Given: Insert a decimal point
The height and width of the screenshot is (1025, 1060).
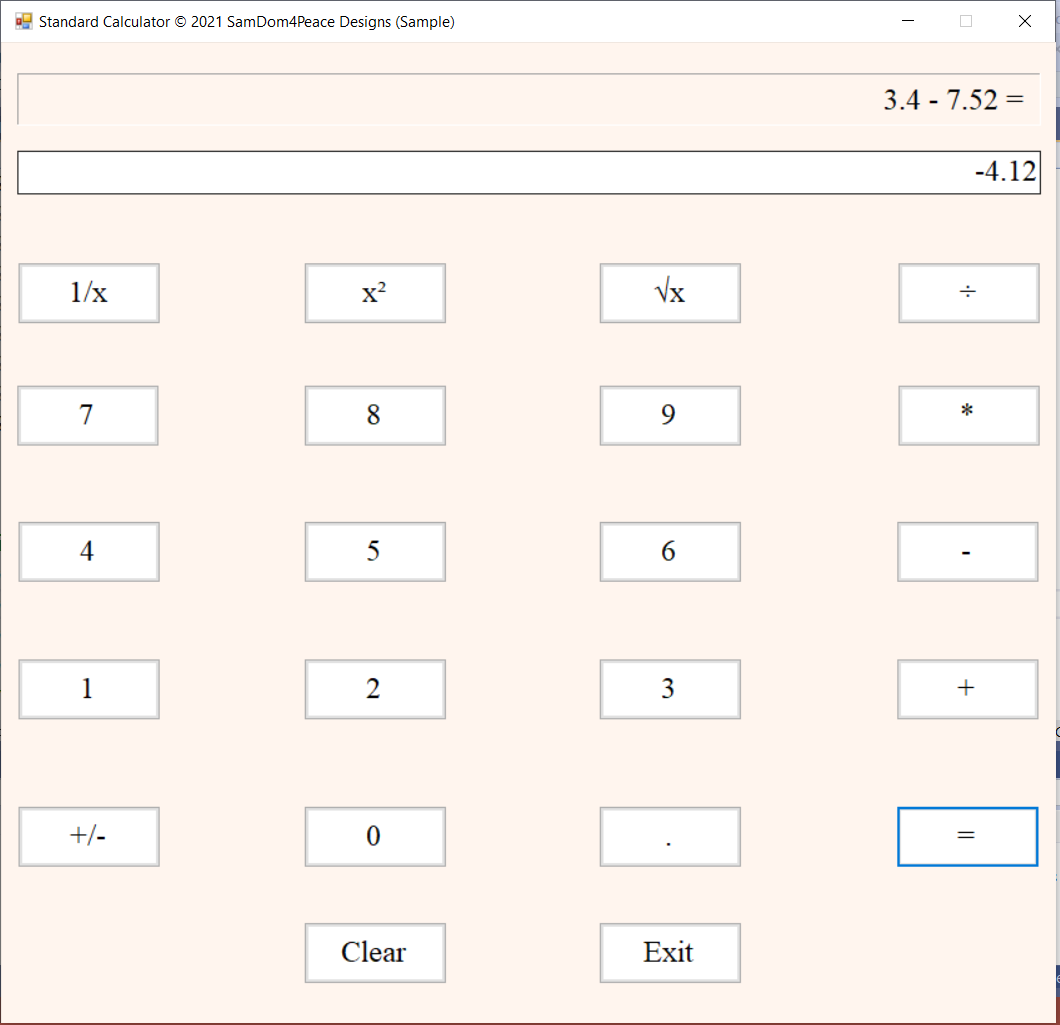Looking at the screenshot, I should [x=670, y=836].
